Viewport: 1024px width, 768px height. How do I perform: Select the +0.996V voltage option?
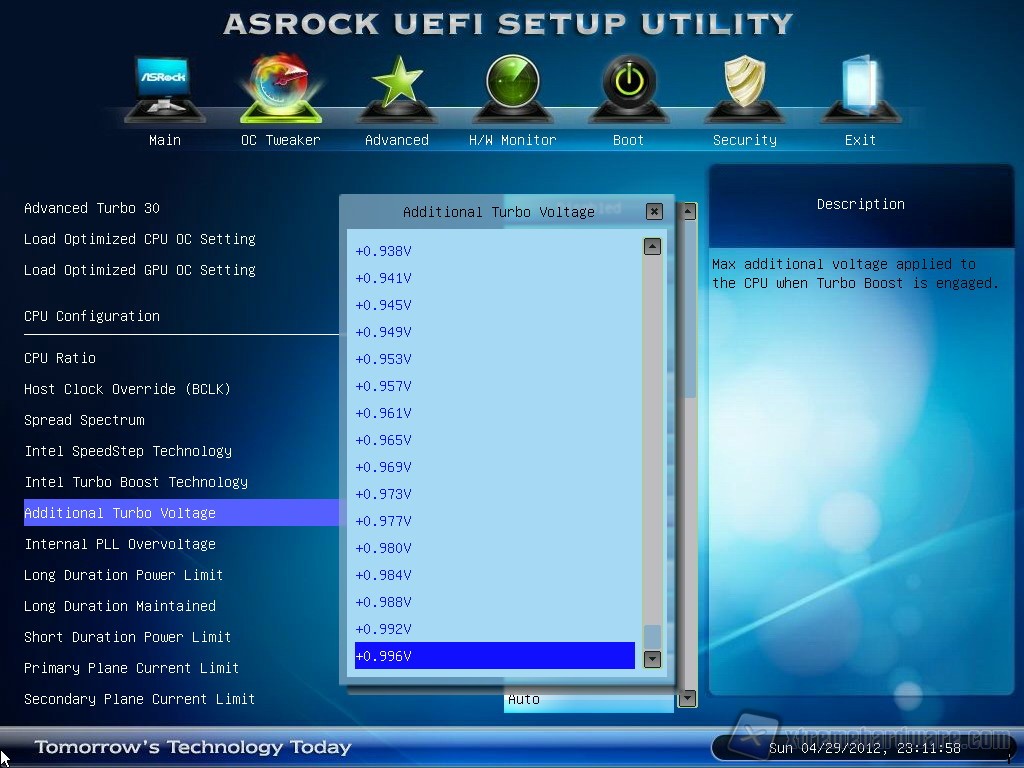[494, 656]
